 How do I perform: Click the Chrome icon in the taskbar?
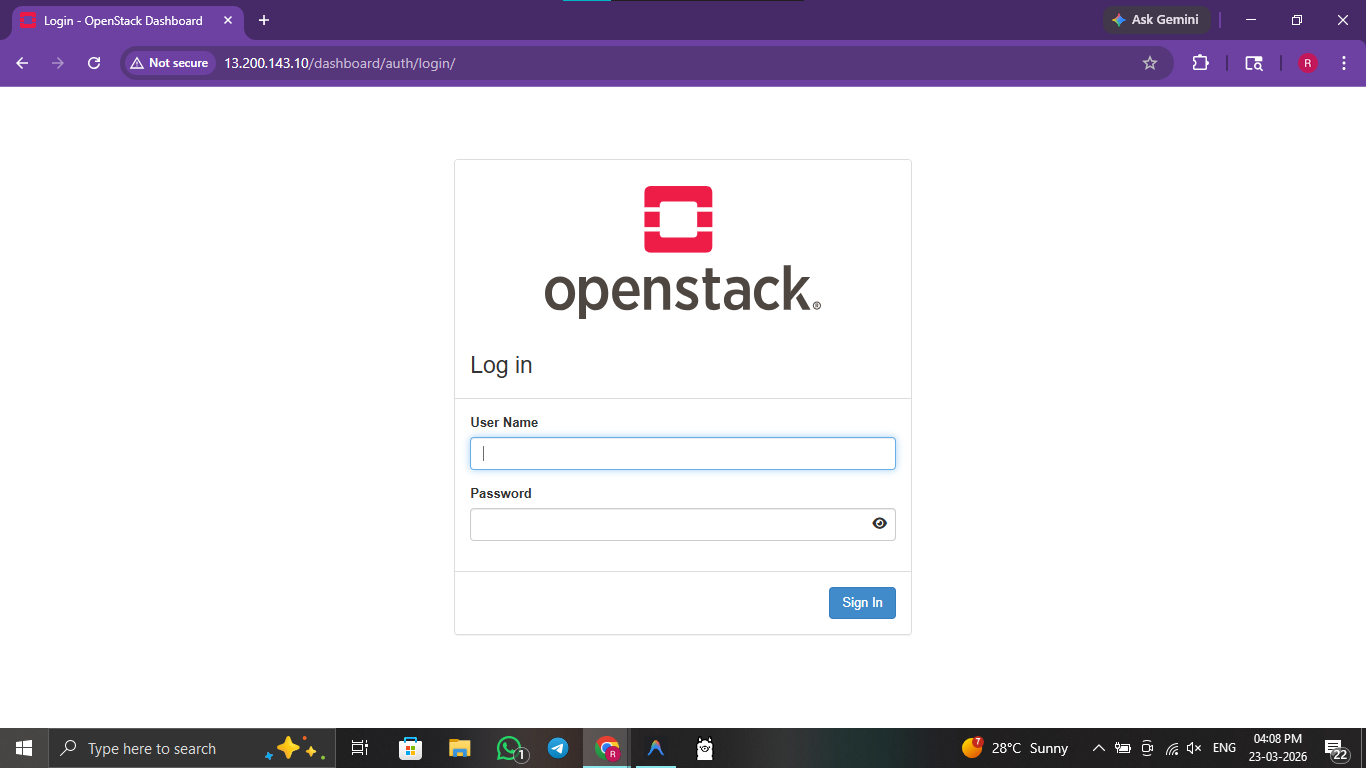click(607, 748)
